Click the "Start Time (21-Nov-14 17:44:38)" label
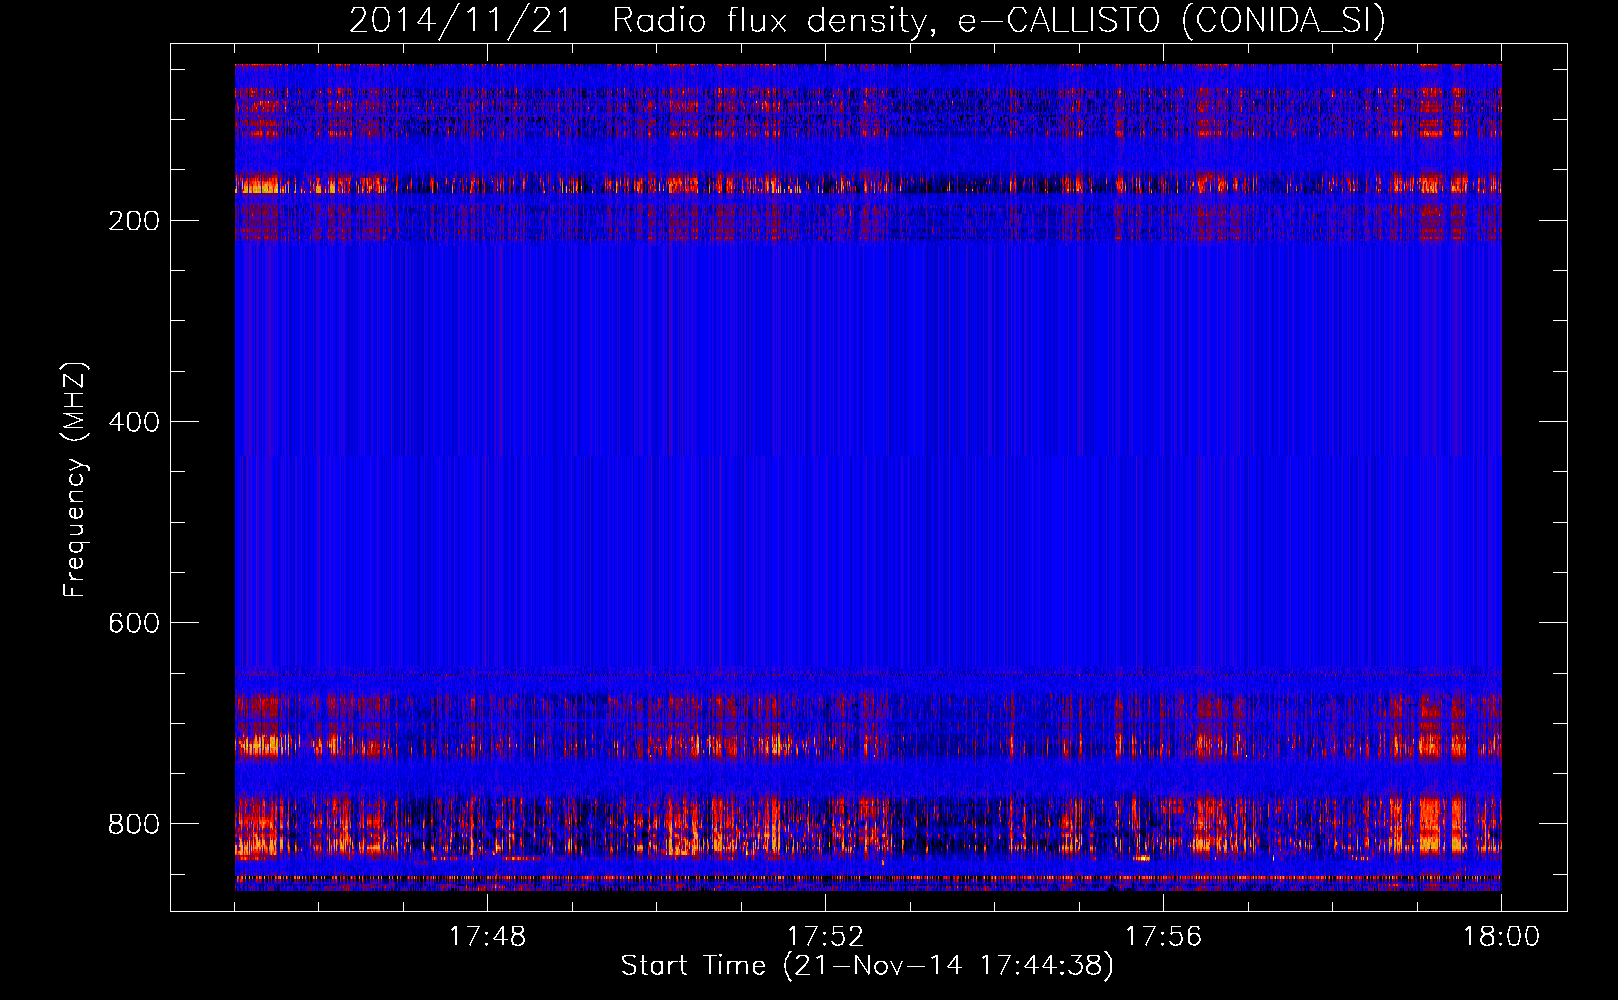The height and width of the screenshot is (1000, 1618). coord(867,966)
